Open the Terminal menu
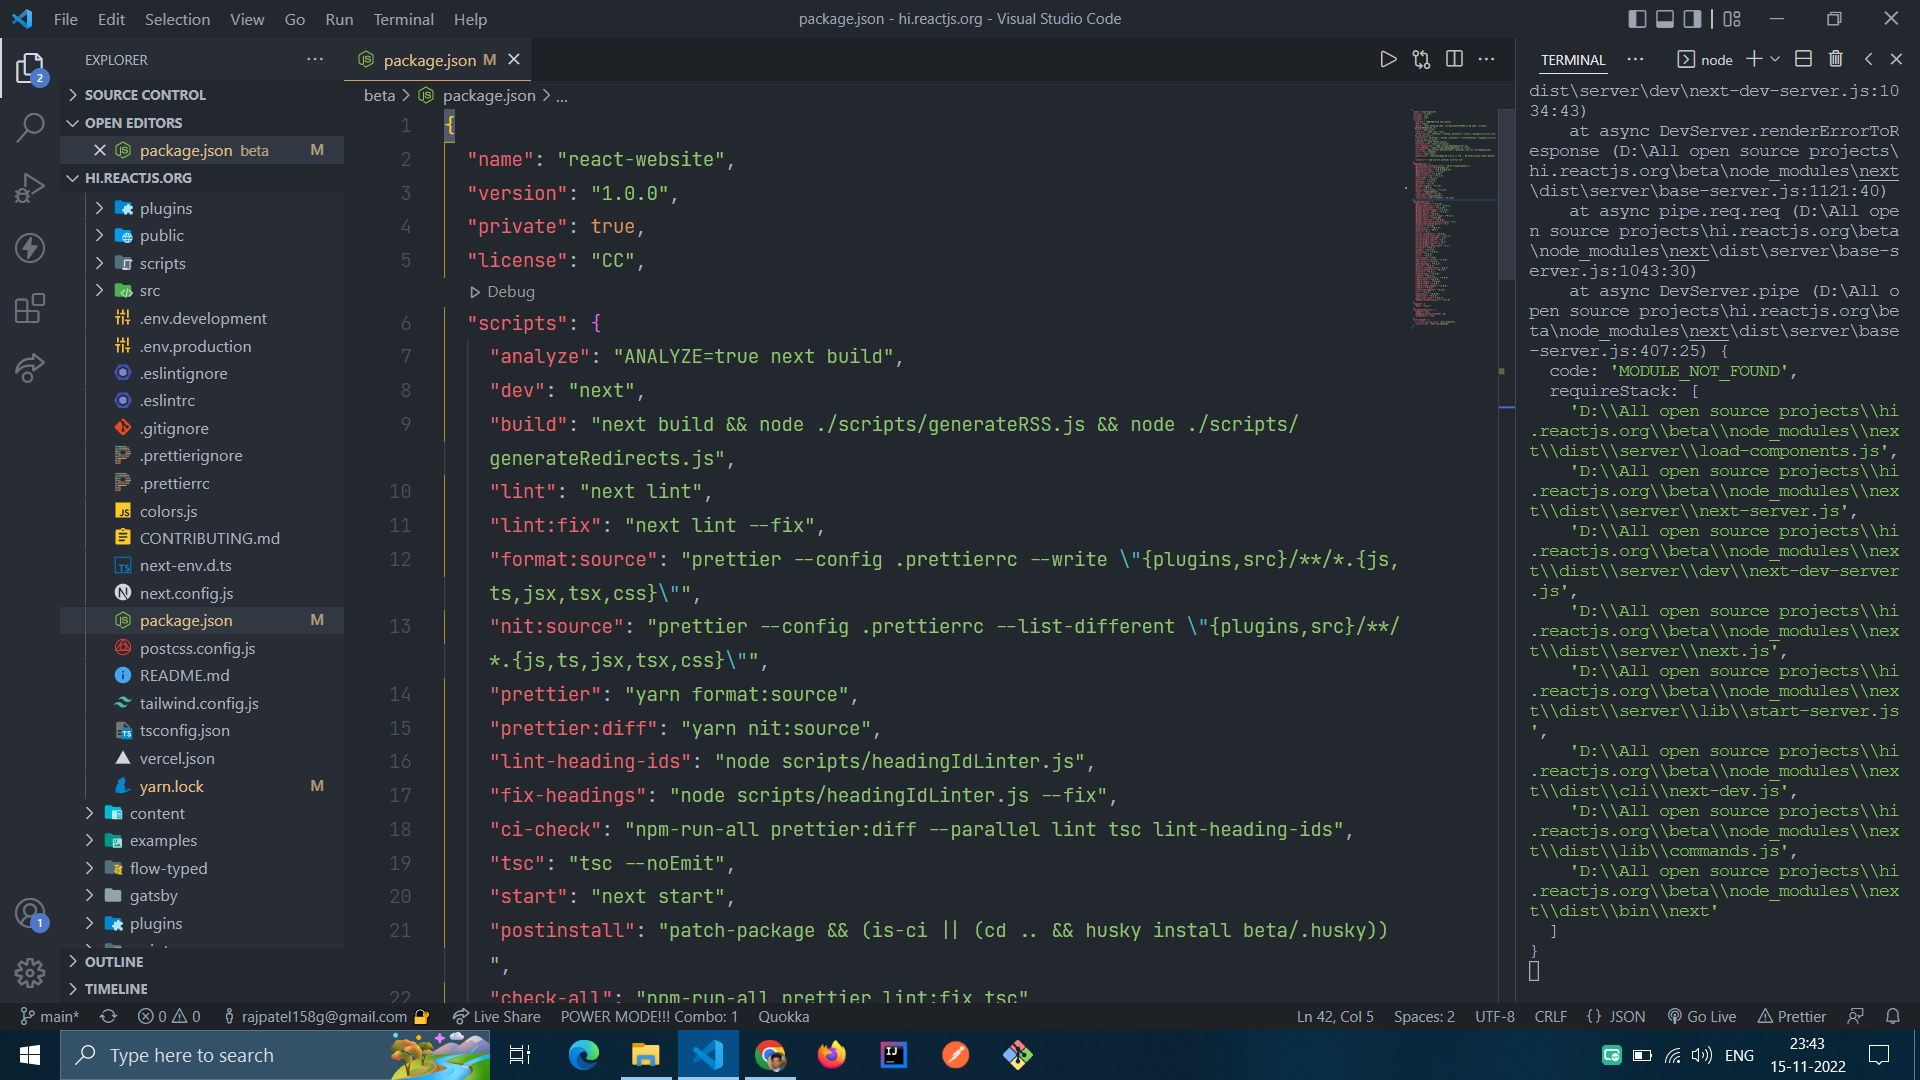 pyautogui.click(x=403, y=19)
